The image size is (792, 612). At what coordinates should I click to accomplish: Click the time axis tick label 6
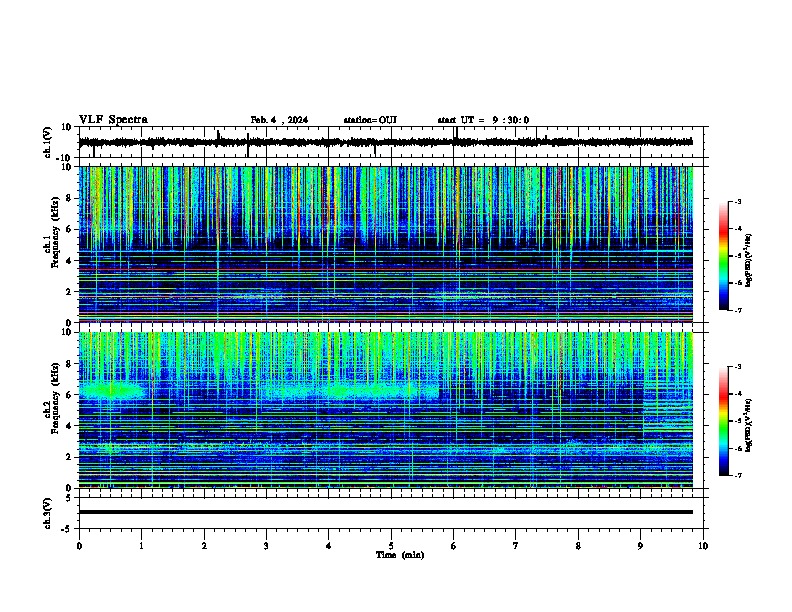coord(454,546)
